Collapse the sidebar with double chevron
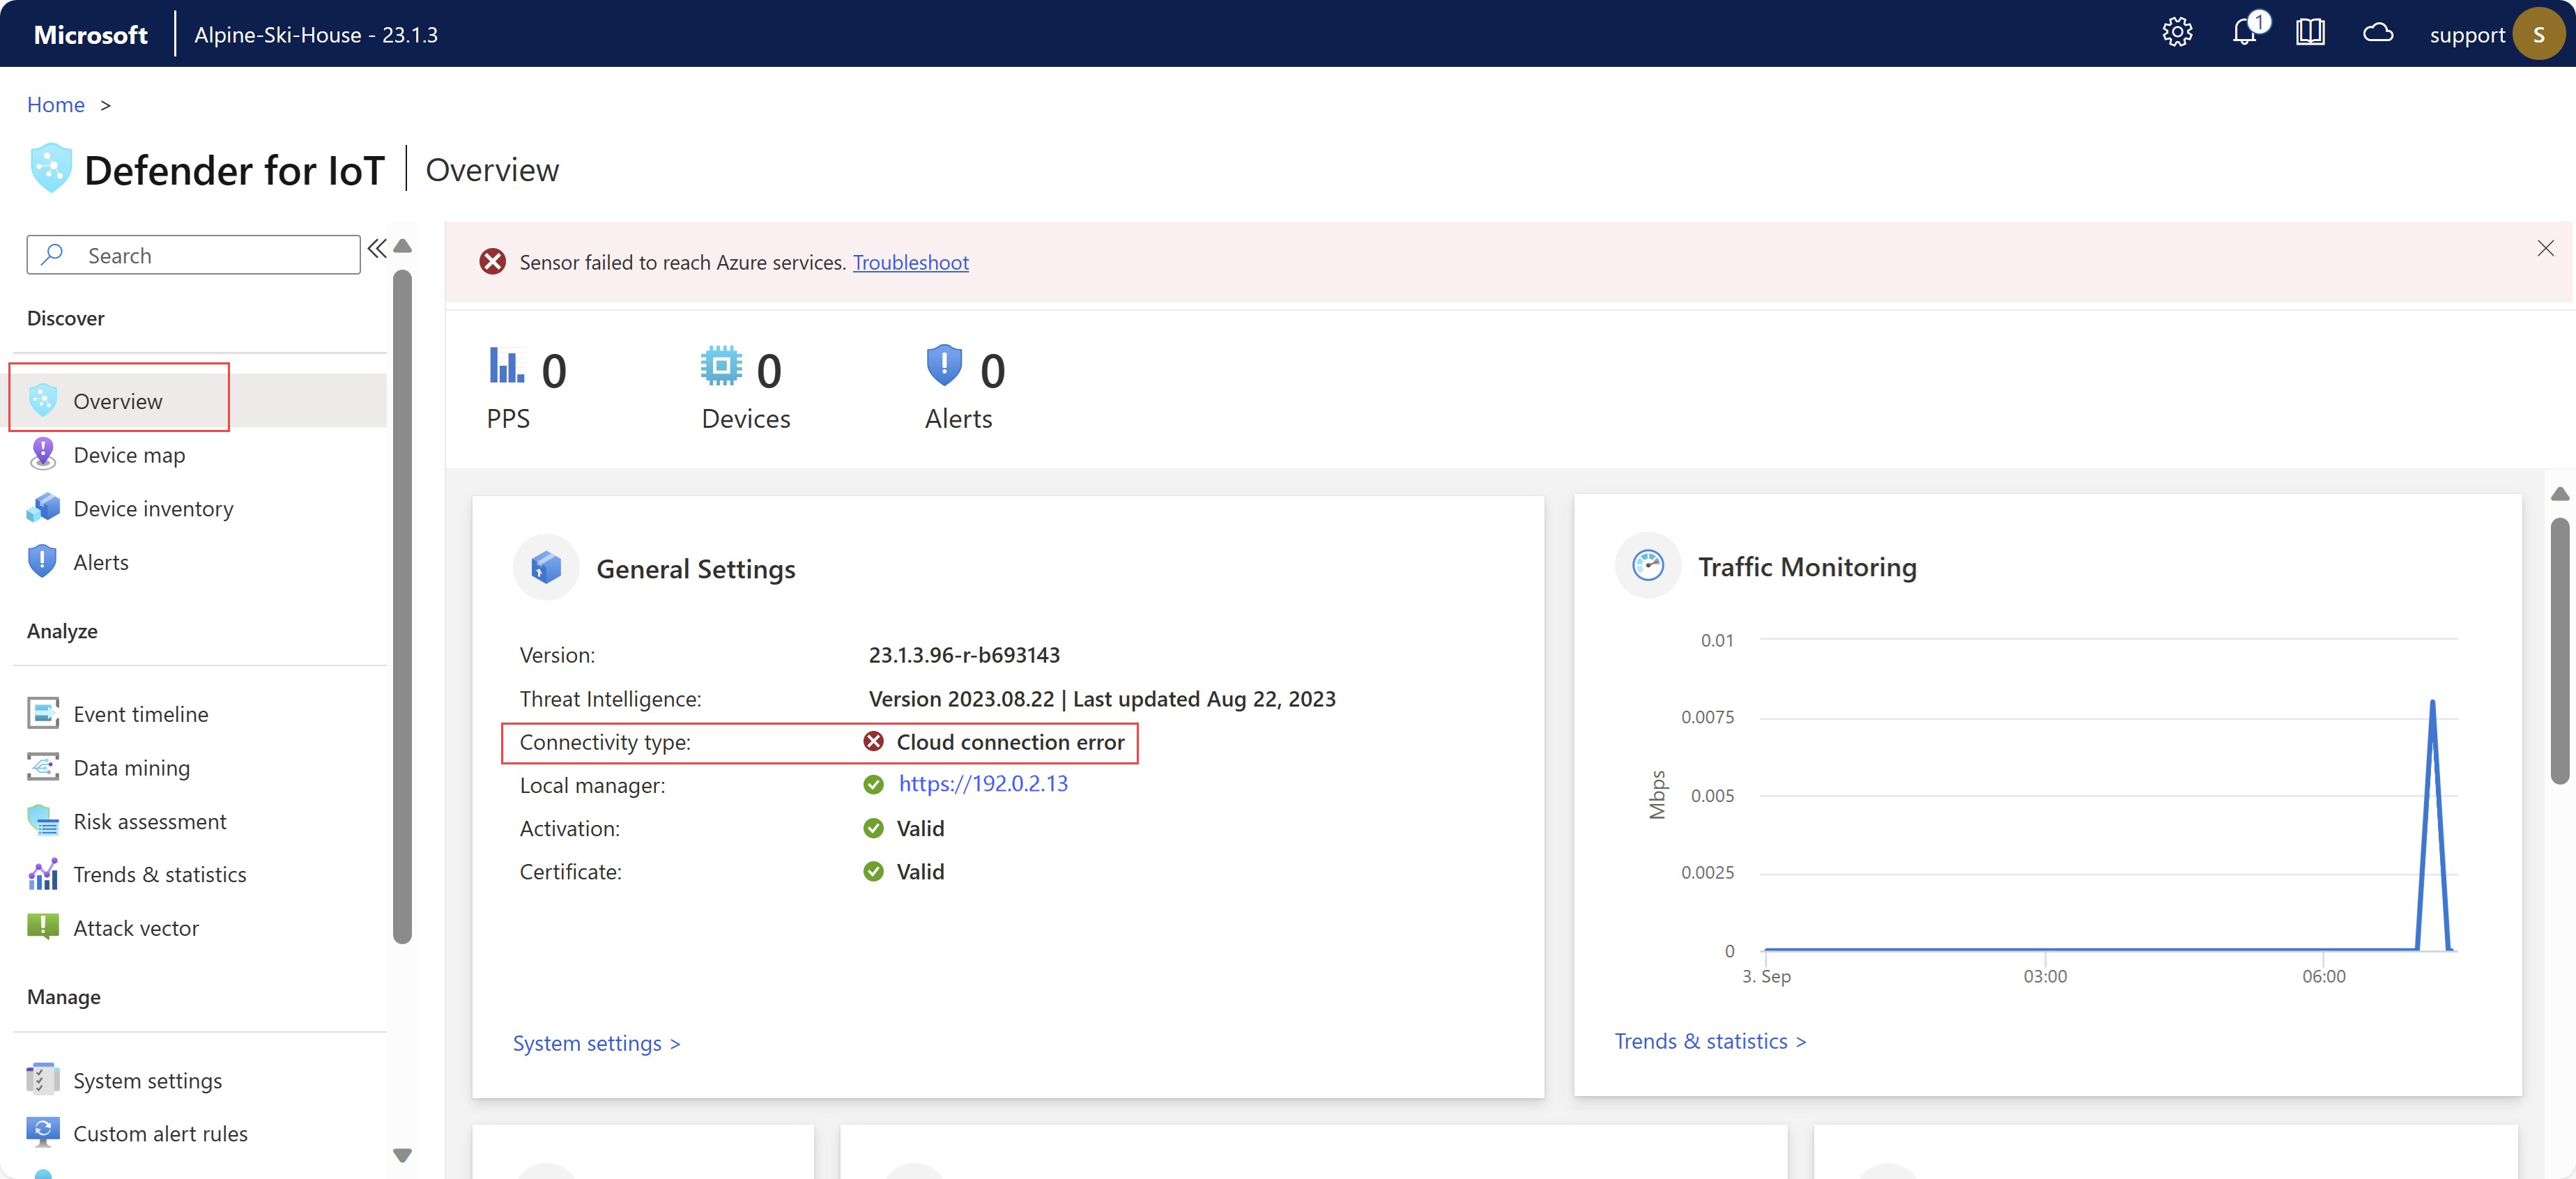 point(377,248)
